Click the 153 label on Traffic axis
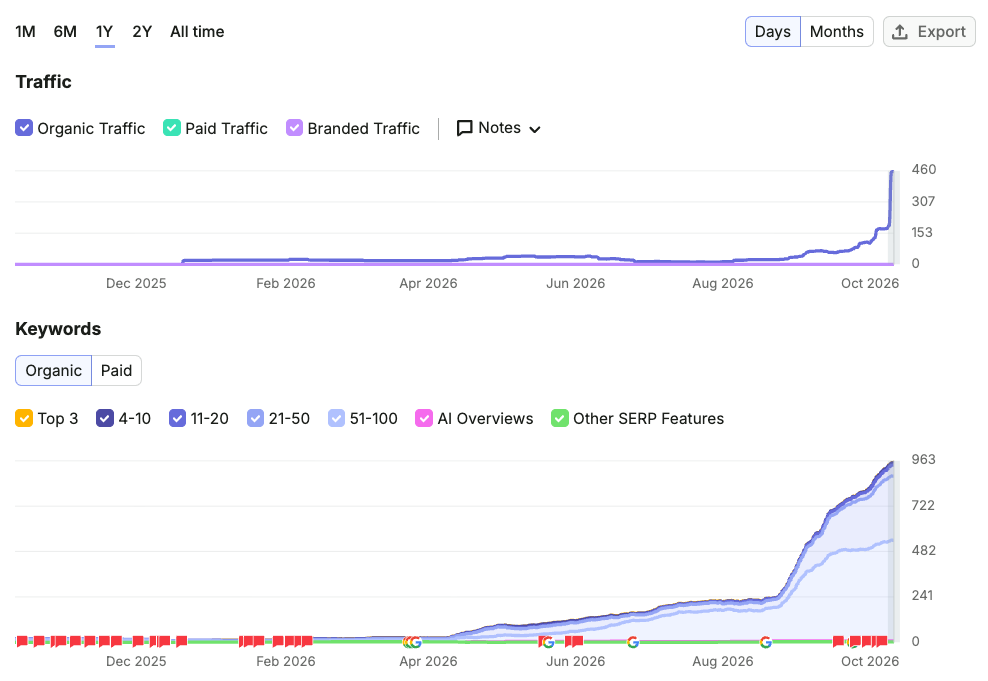The height and width of the screenshot is (681, 988). click(x=922, y=232)
